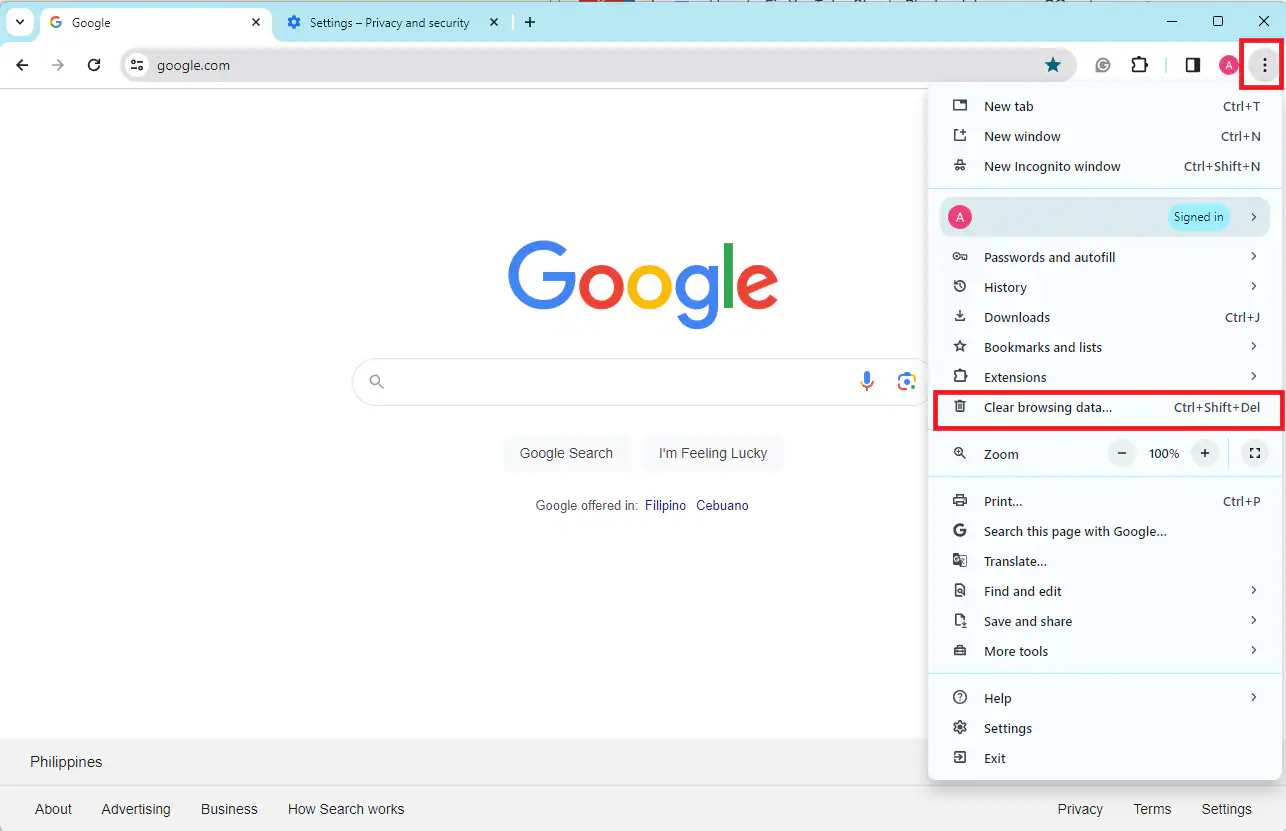Image resolution: width=1286 pixels, height=831 pixels.
Task: Open the side panel icon
Action: click(x=1192, y=65)
